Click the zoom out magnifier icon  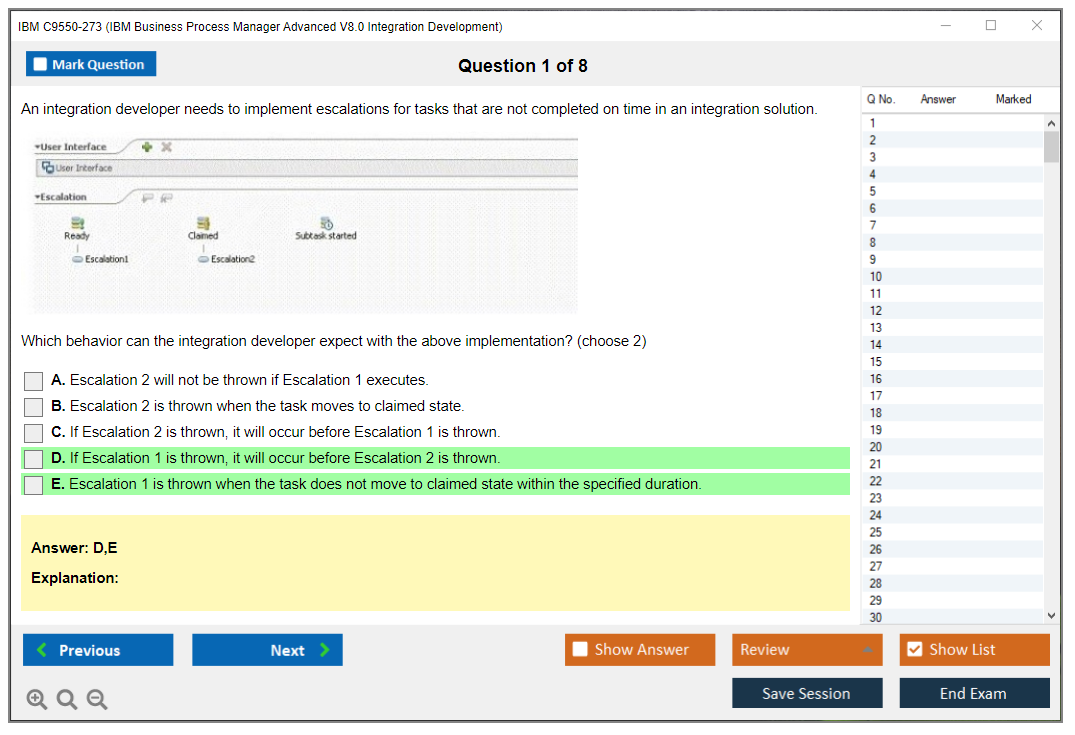click(97, 700)
